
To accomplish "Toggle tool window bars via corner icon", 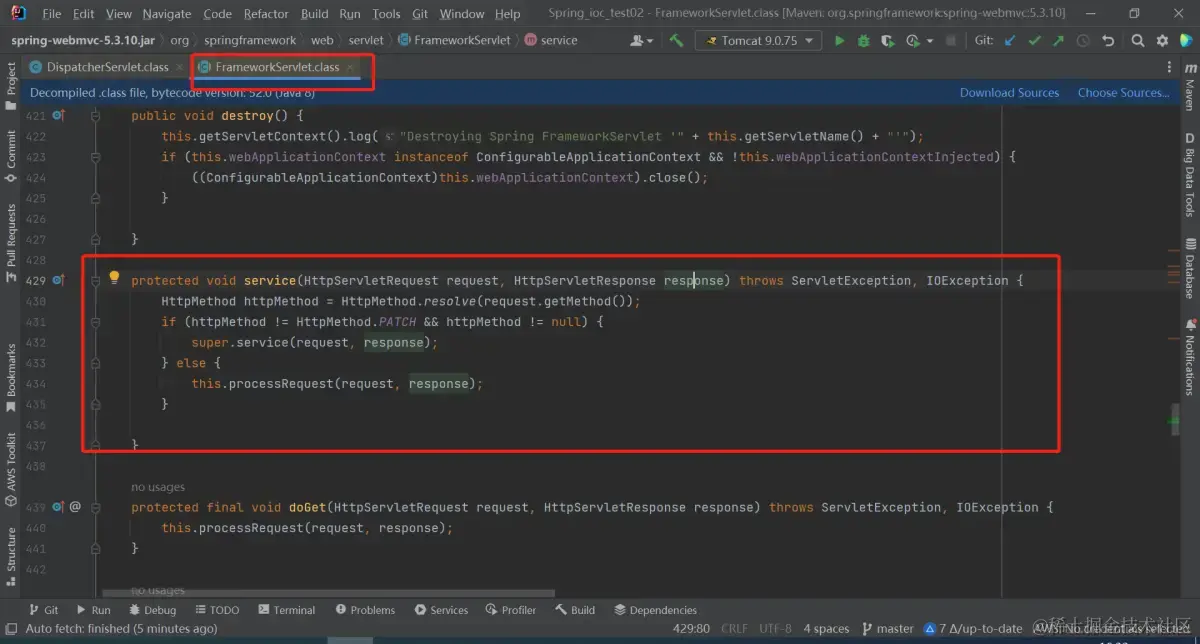I will pyautogui.click(x=11, y=629).
